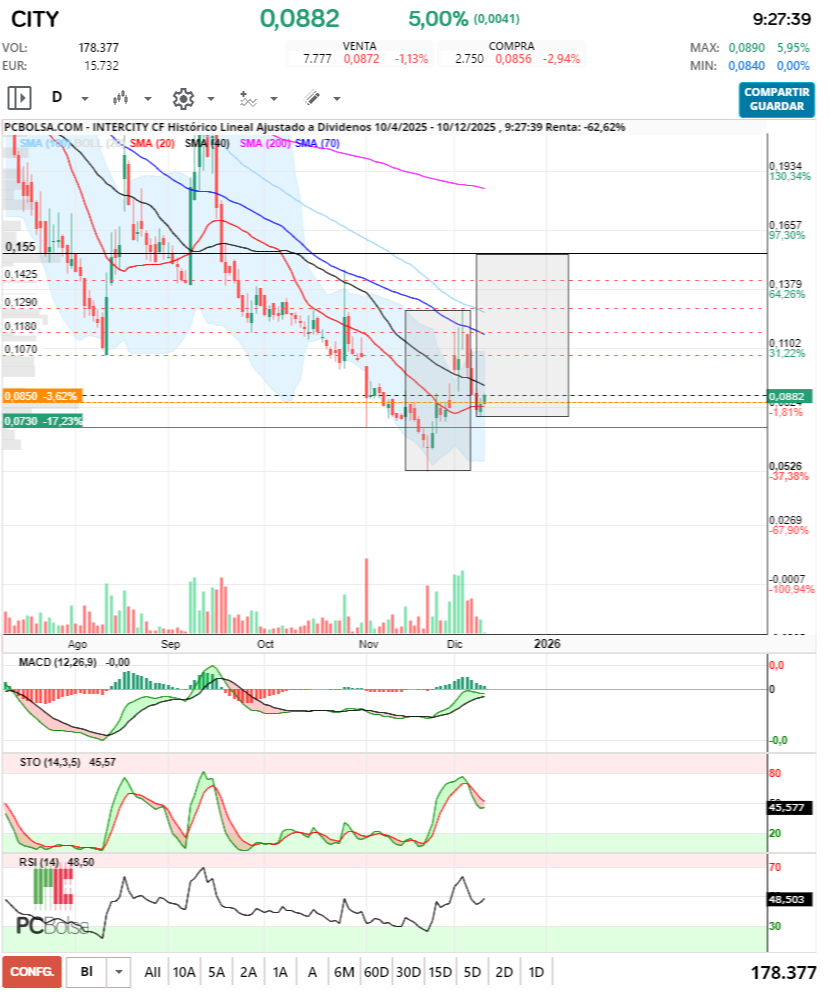The height and width of the screenshot is (993, 830).
Task: Expand the chart type dropdown arrow
Action: (148, 99)
